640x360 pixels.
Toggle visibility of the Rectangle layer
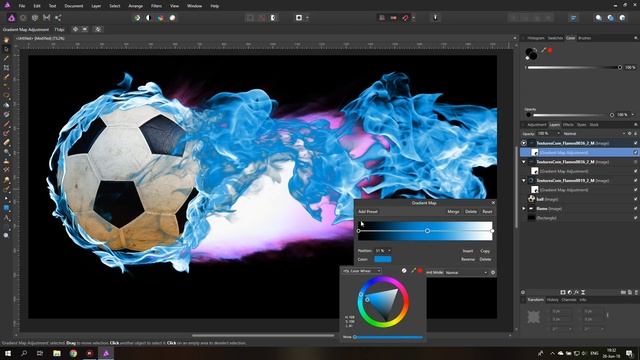tap(636, 218)
